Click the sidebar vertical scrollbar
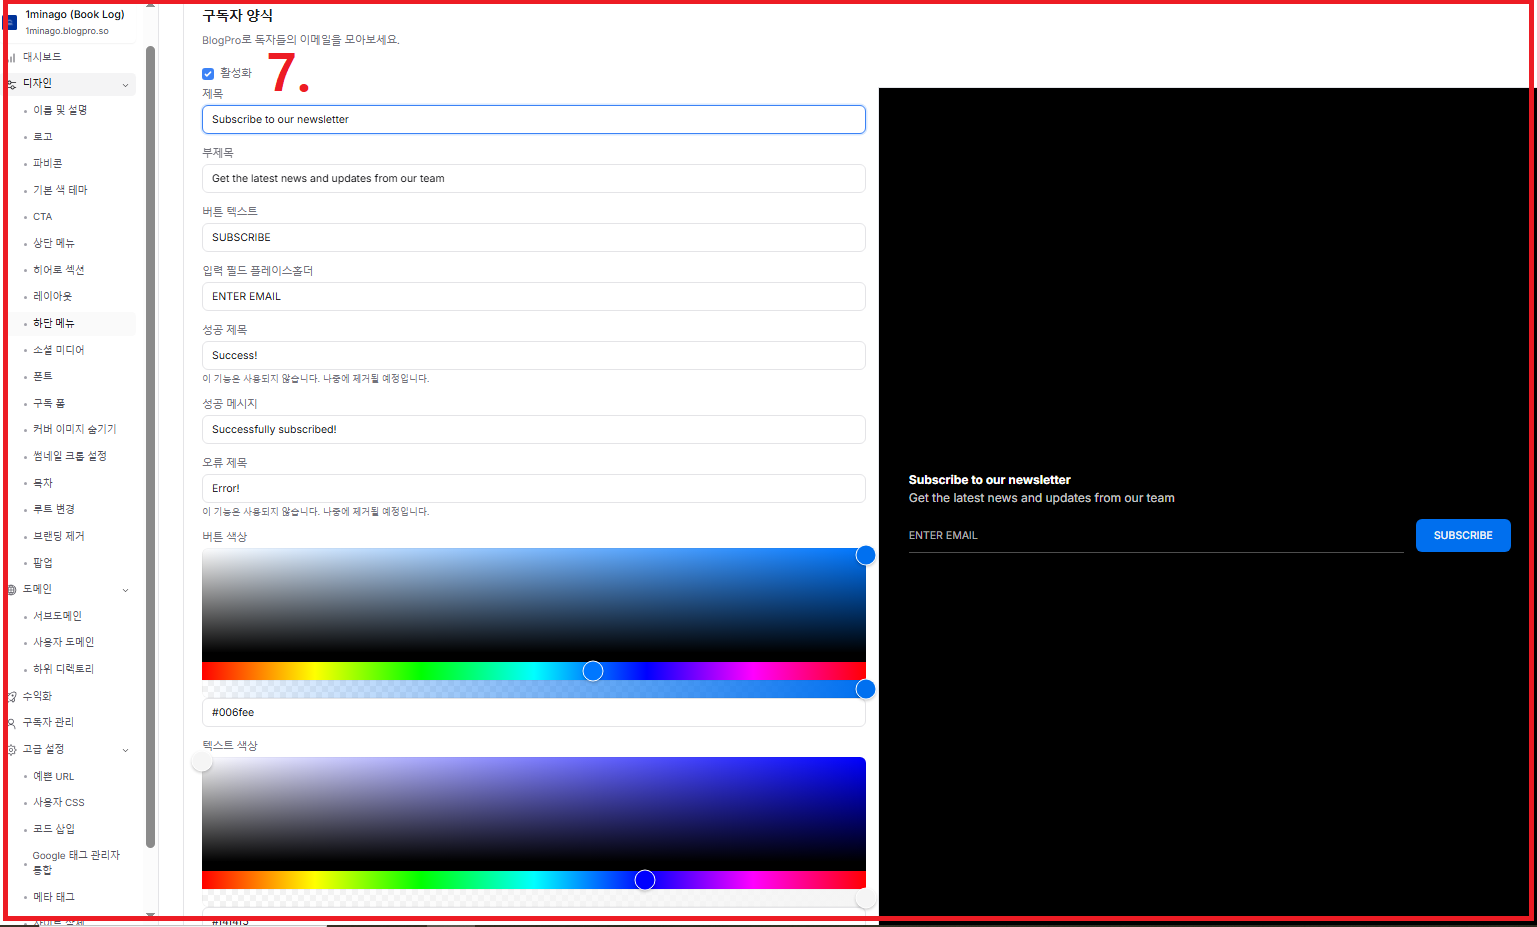Viewport: 1537px width, 927px height. [151, 446]
